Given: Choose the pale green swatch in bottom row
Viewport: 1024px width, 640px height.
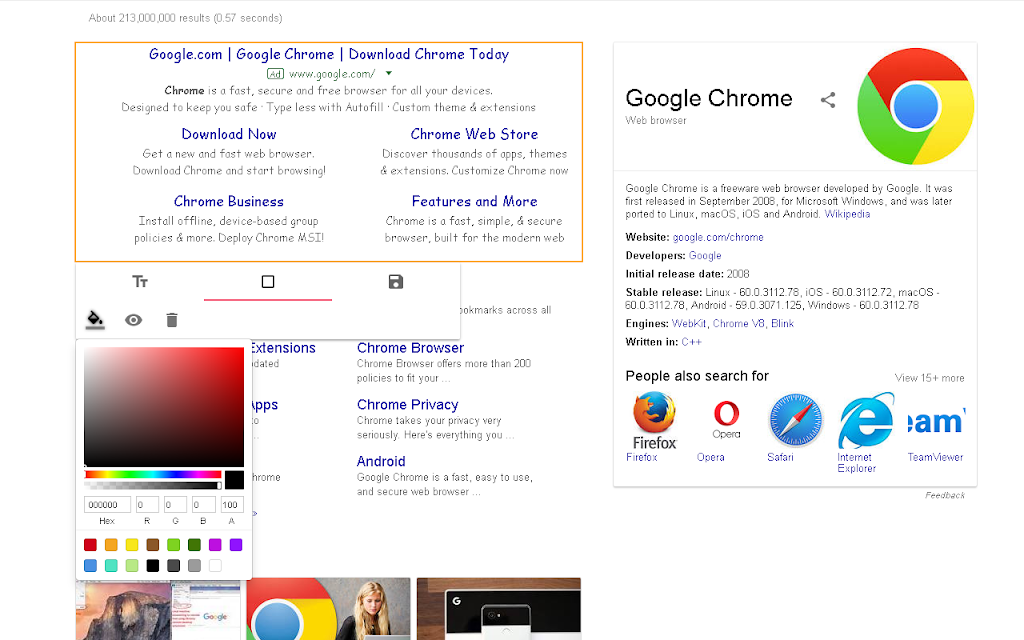Looking at the screenshot, I should point(132,566).
